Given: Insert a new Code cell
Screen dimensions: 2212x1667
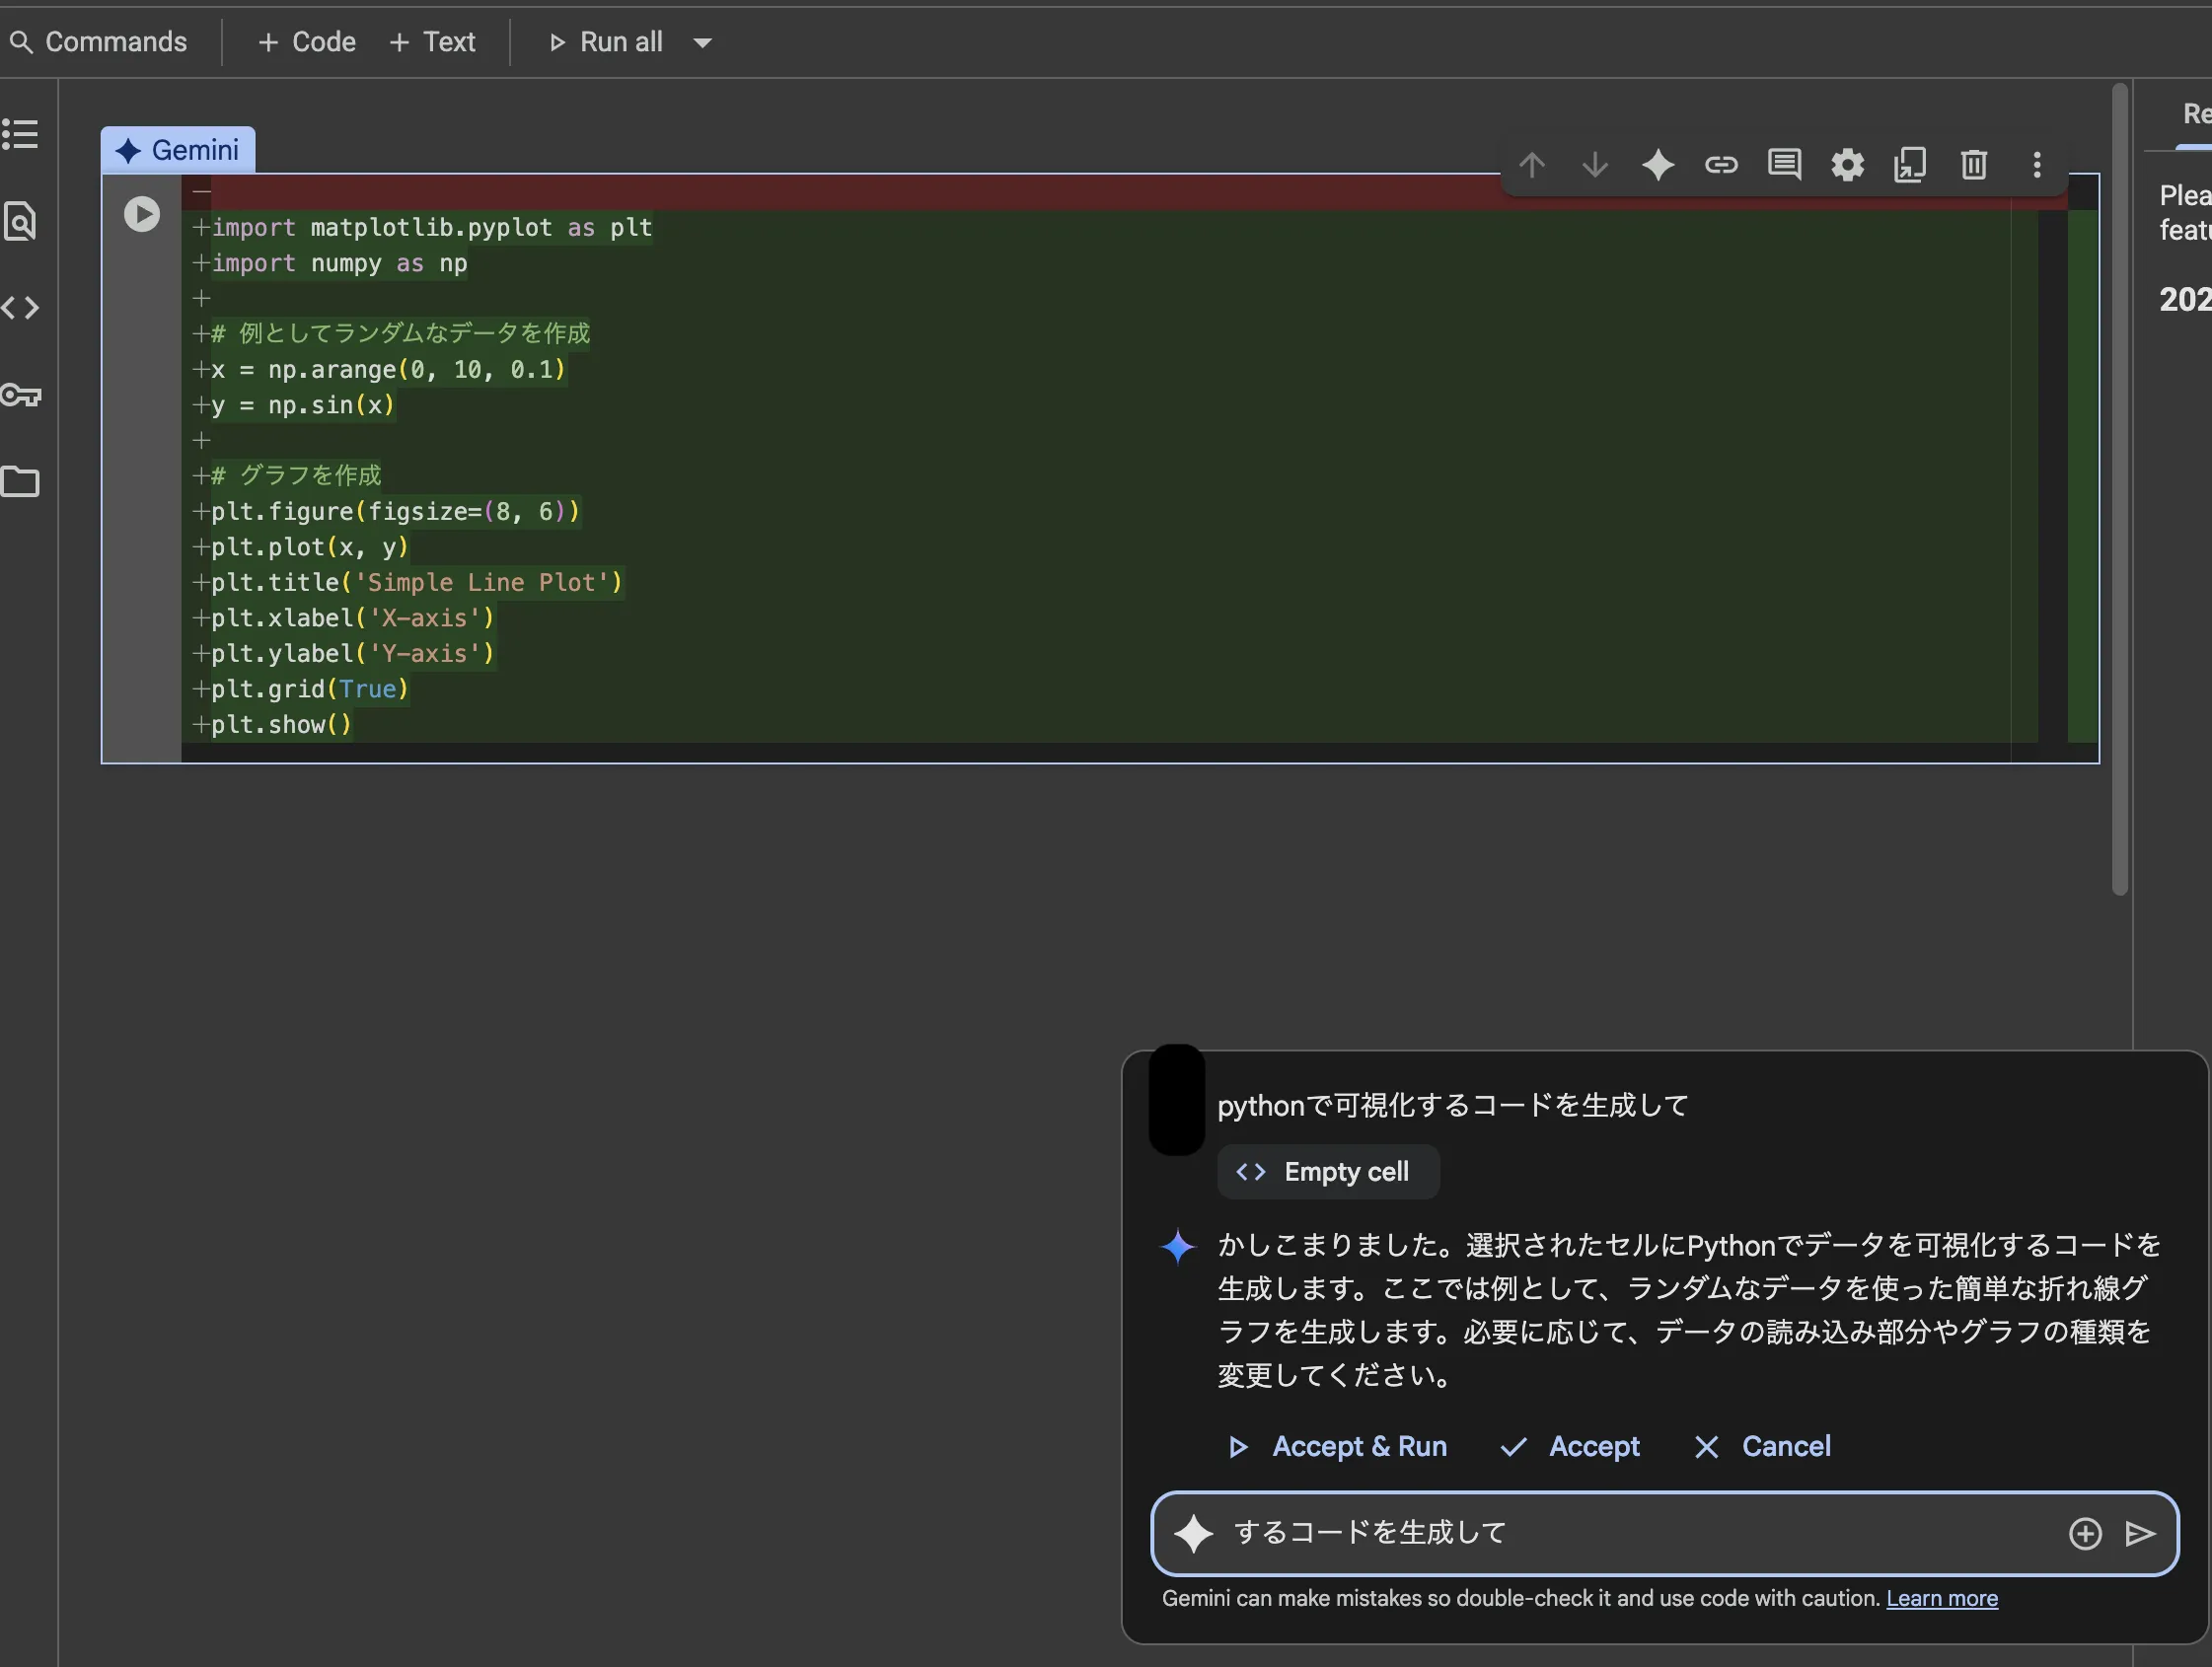Looking at the screenshot, I should pyautogui.click(x=306, y=42).
